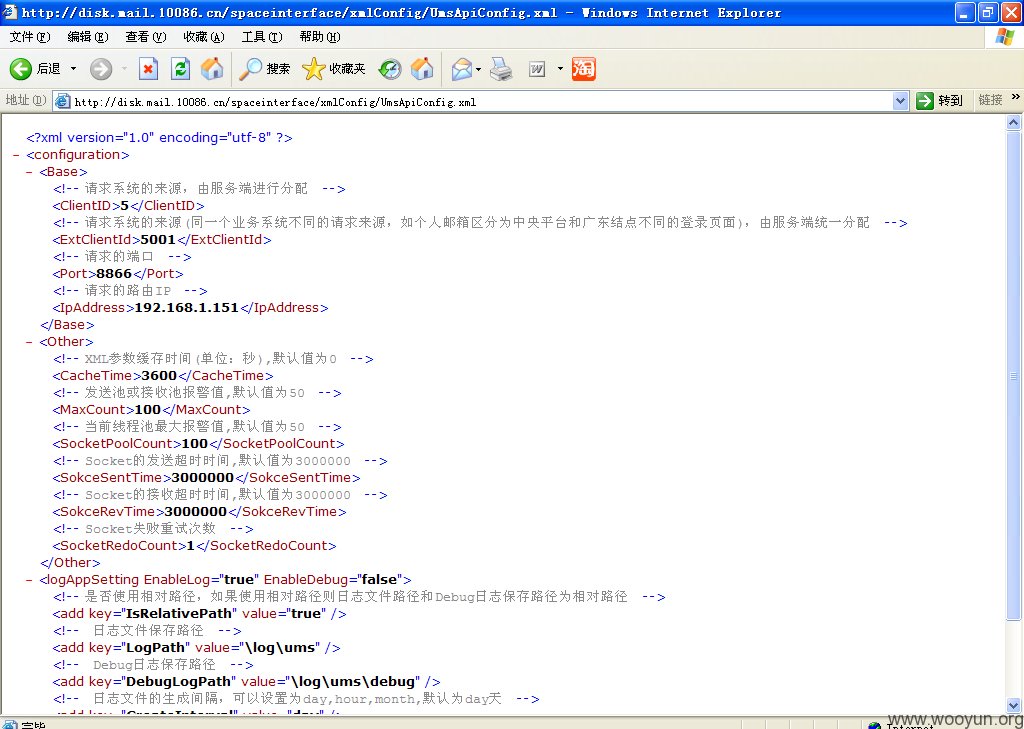Open the 编辑(E) menu
This screenshot has height=729, width=1024.
(88, 37)
